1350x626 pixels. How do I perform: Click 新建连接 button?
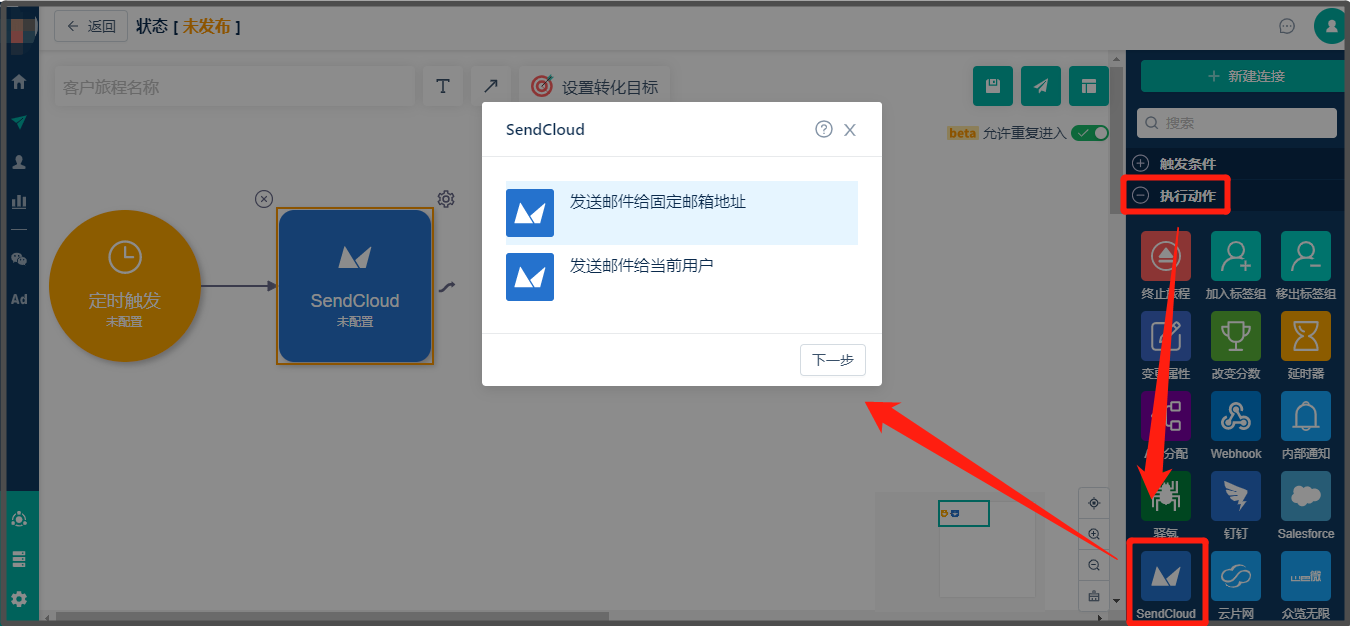[1243, 76]
